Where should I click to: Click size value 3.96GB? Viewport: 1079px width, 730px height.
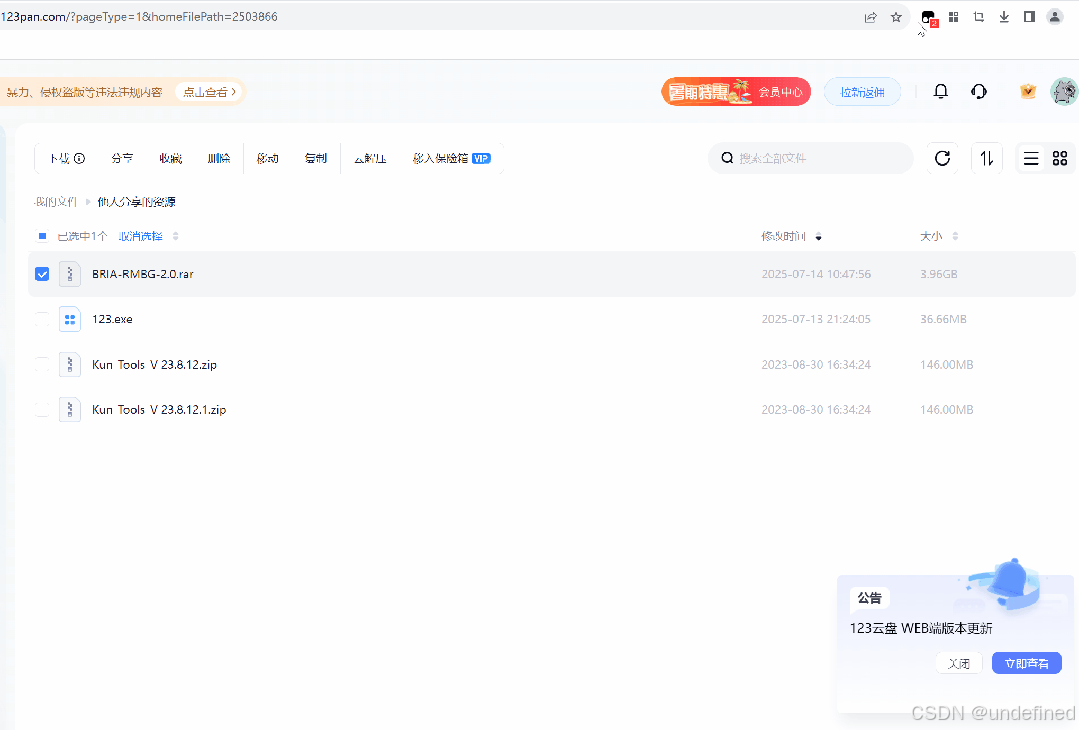(x=939, y=274)
